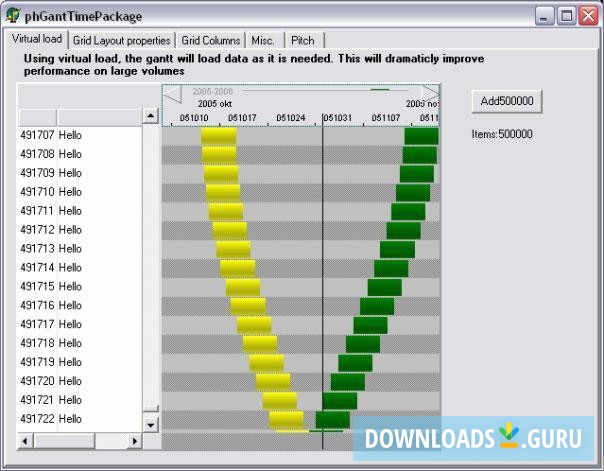604x471 pixels.
Task: Click the horizontal scrollbar thumb under the grid
Action: click(x=64, y=441)
